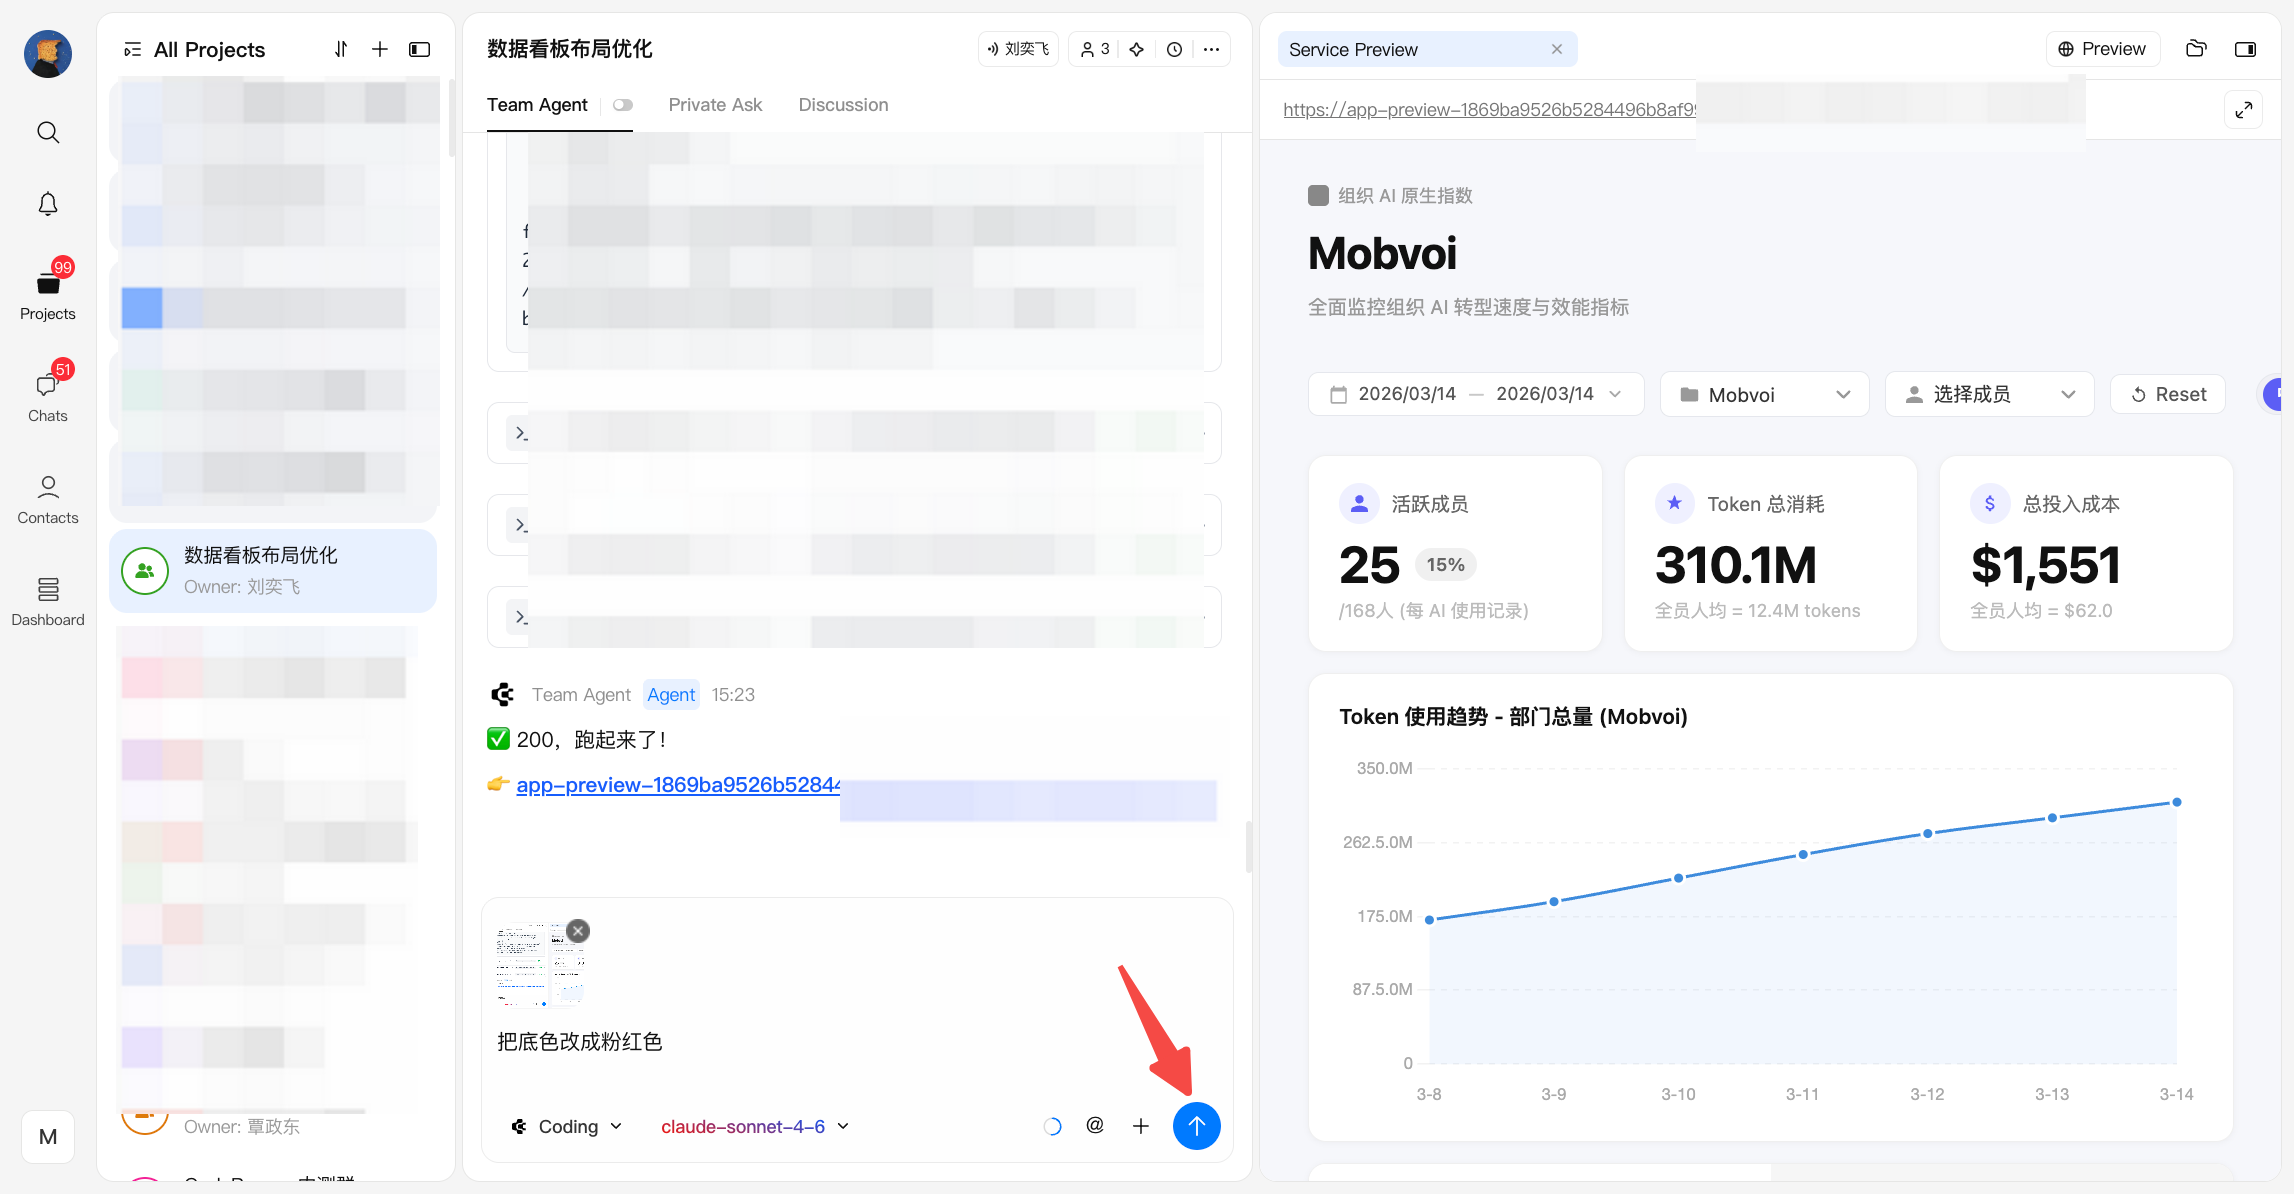2294x1194 pixels.
Task: Click the Token 总消耗 star icon
Action: click(x=1675, y=504)
